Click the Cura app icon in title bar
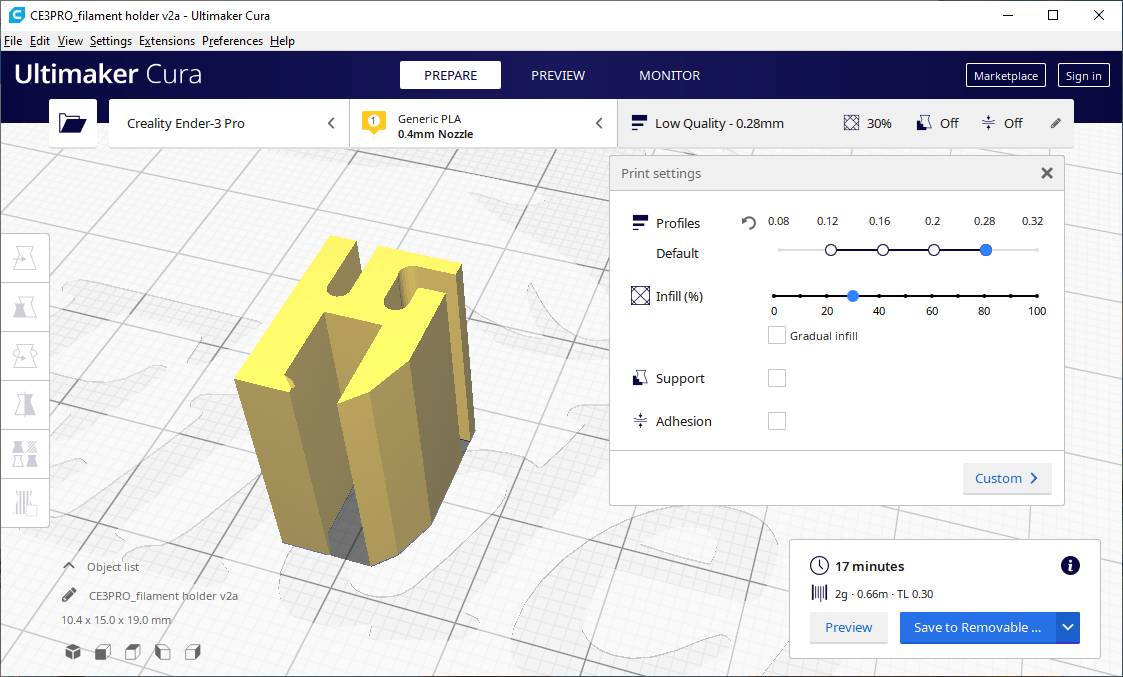Viewport: 1123px width, 677px height. coord(16,15)
